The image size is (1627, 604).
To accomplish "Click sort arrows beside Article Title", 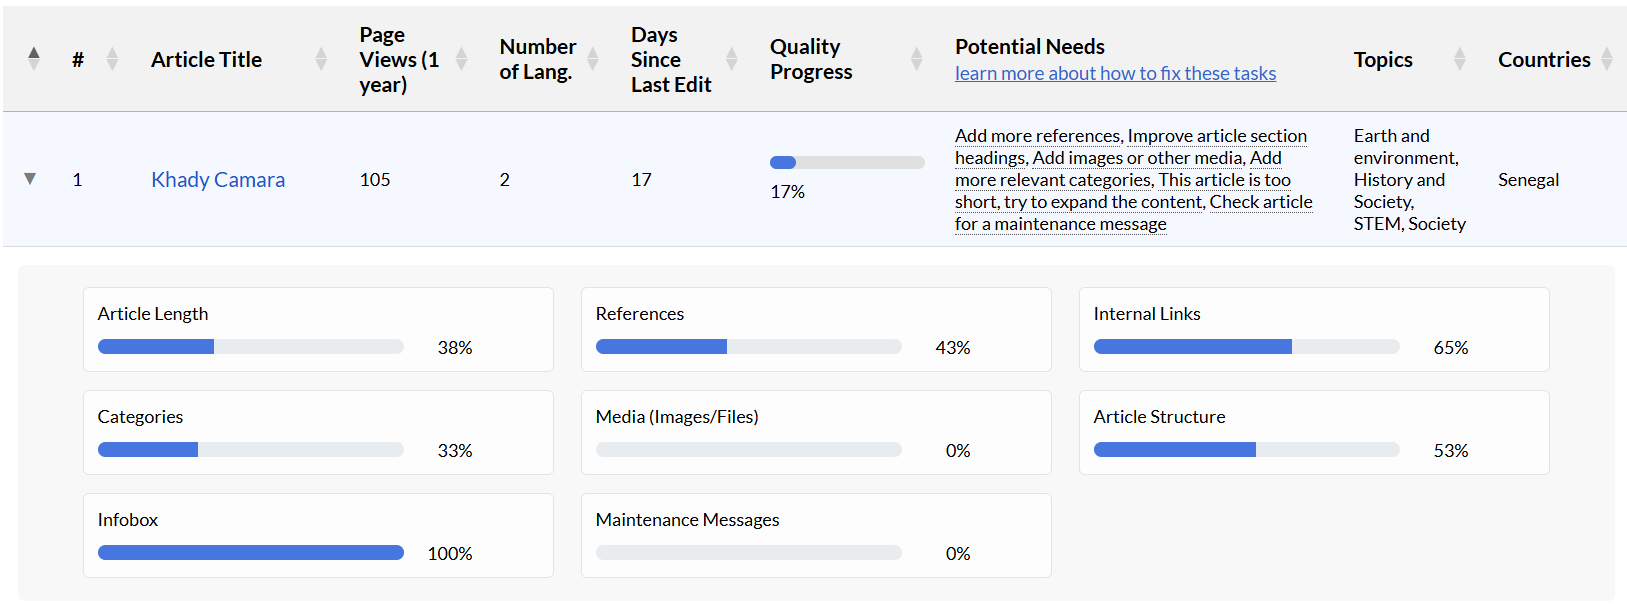I will 321,59.
